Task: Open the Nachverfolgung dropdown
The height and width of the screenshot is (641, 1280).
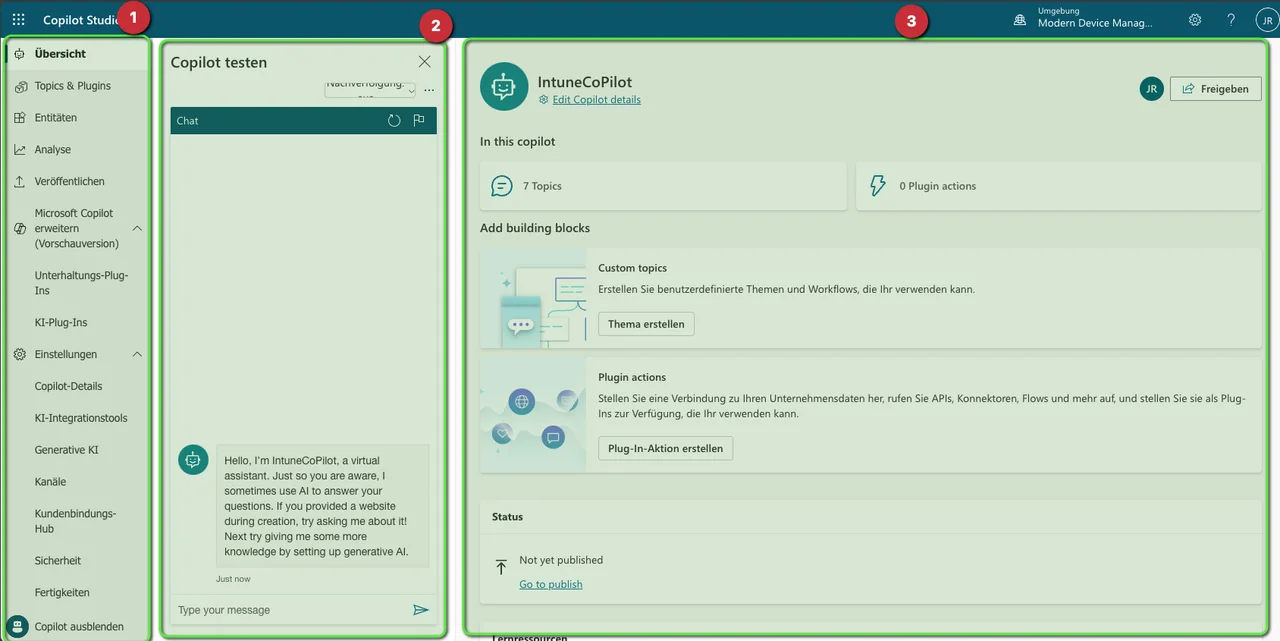Action: click(370, 90)
